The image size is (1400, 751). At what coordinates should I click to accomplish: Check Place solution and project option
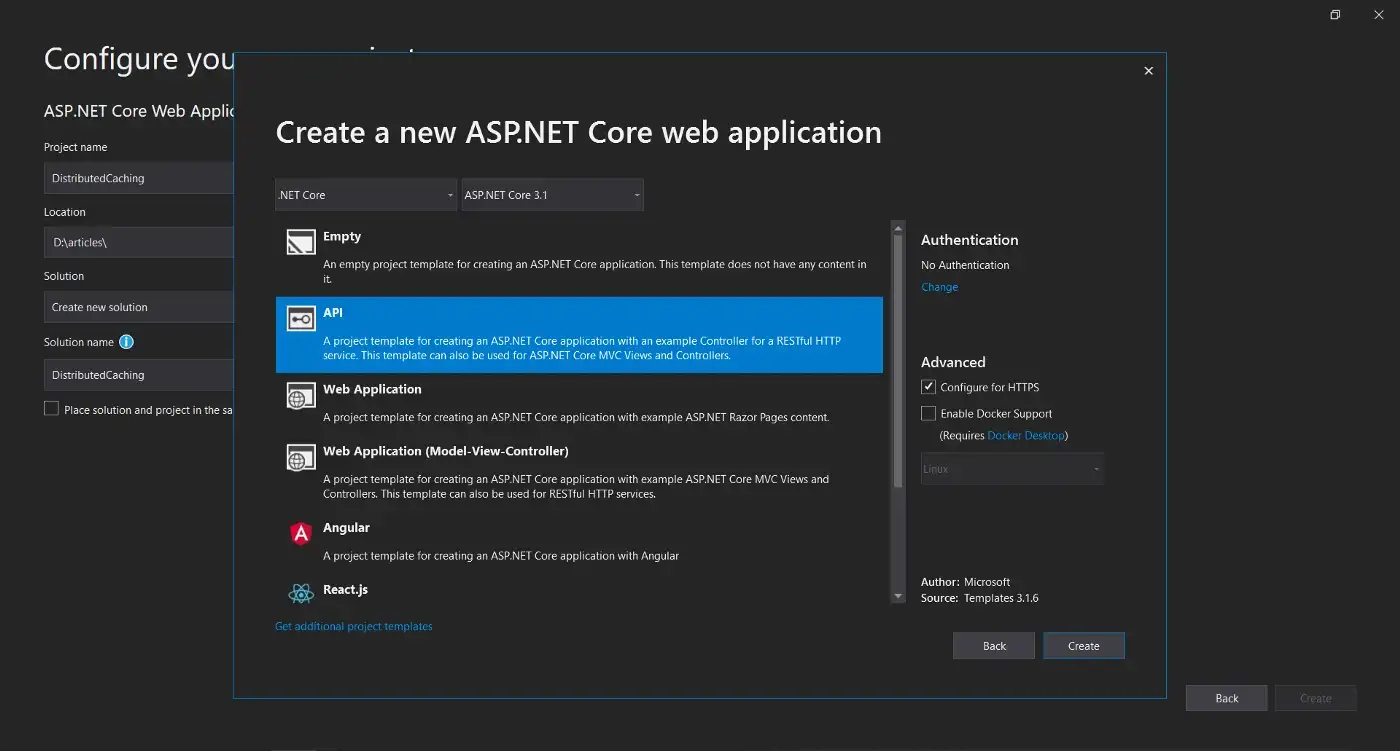51,409
